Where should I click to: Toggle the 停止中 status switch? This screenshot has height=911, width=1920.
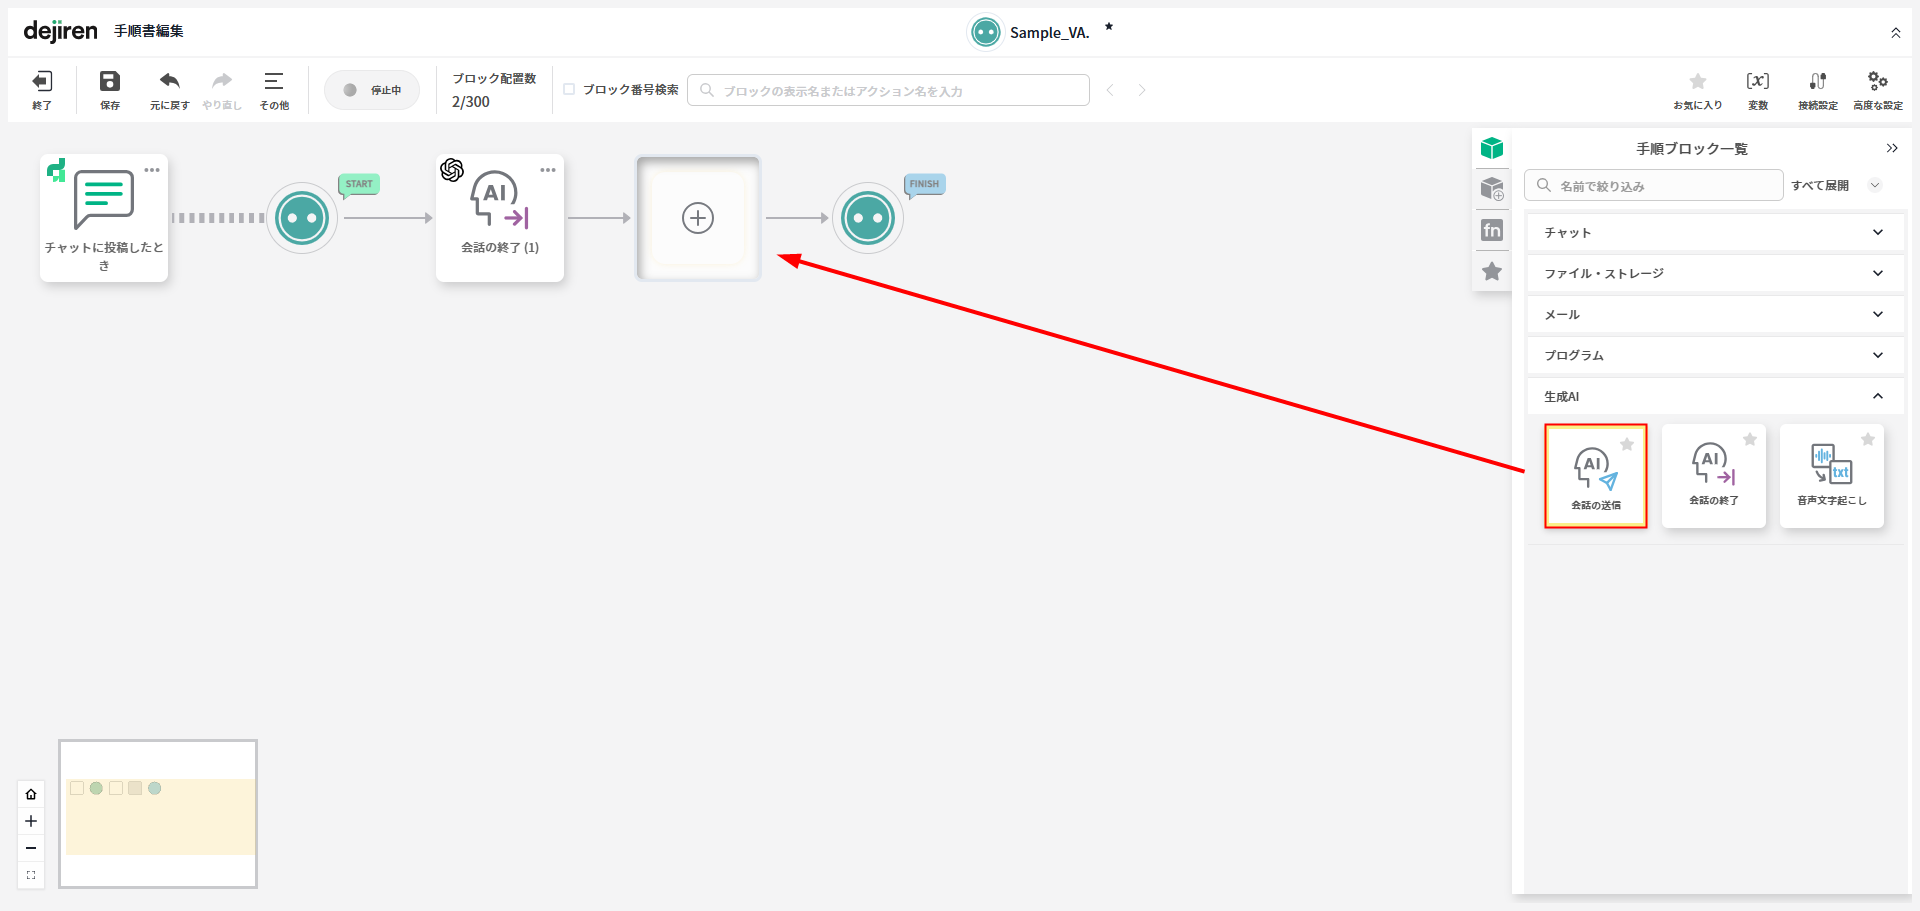[372, 90]
